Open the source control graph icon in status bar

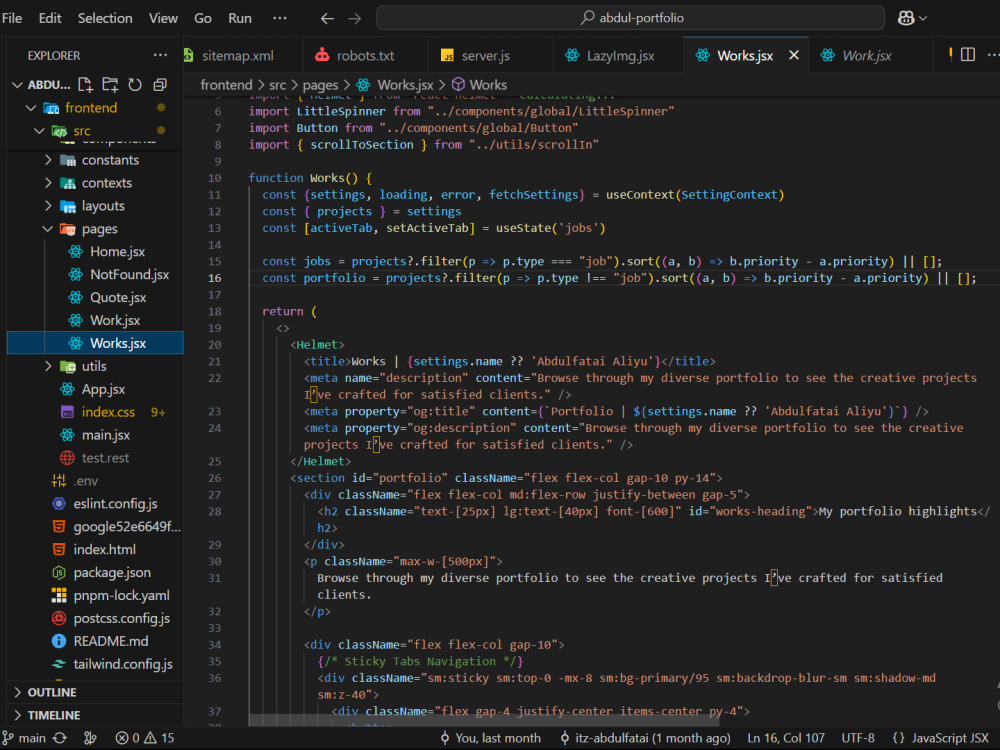click(x=90, y=738)
